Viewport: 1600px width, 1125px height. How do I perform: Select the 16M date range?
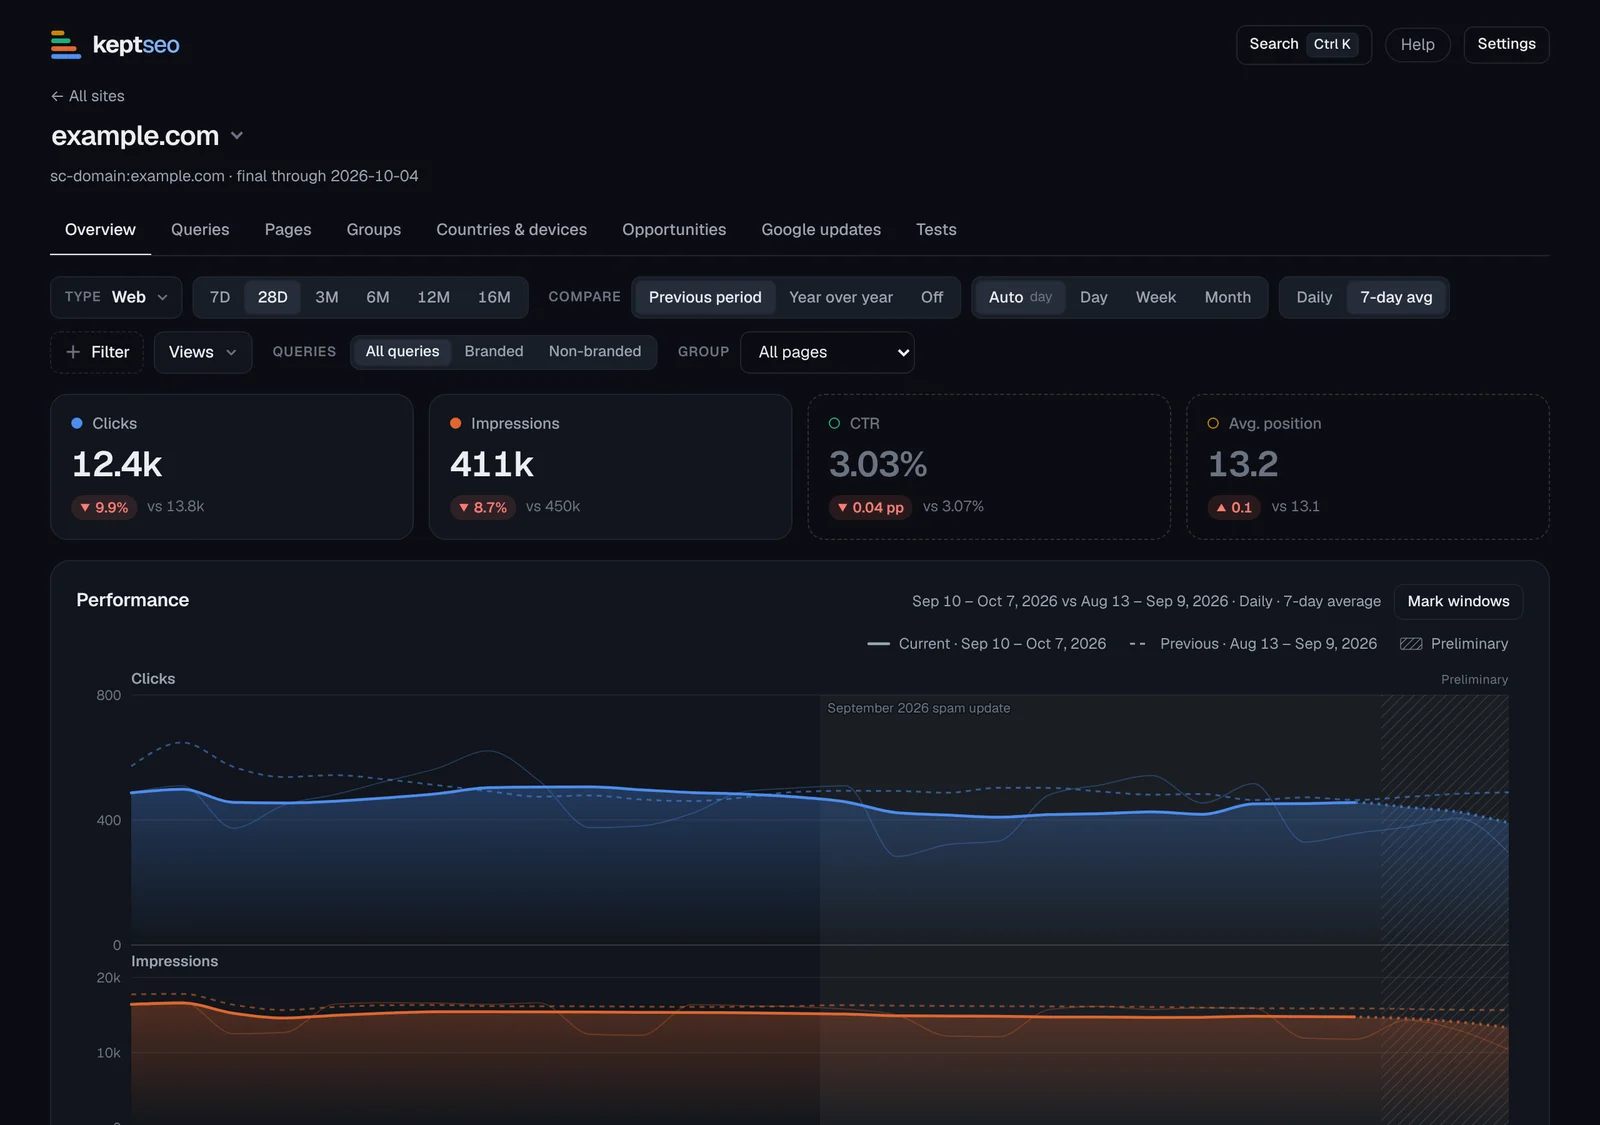[494, 297]
